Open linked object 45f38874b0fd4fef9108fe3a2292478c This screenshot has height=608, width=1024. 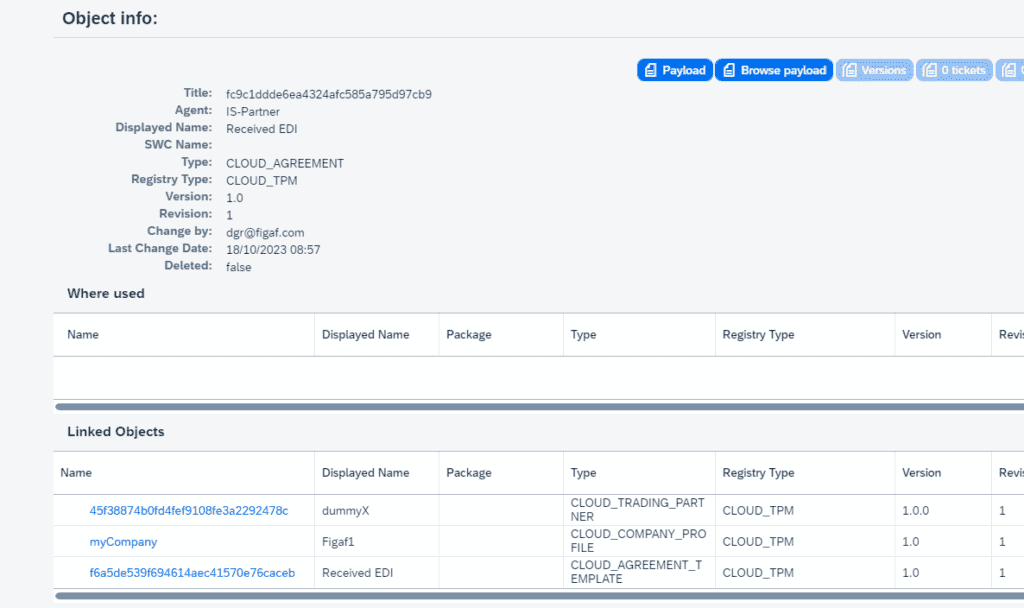(x=189, y=511)
